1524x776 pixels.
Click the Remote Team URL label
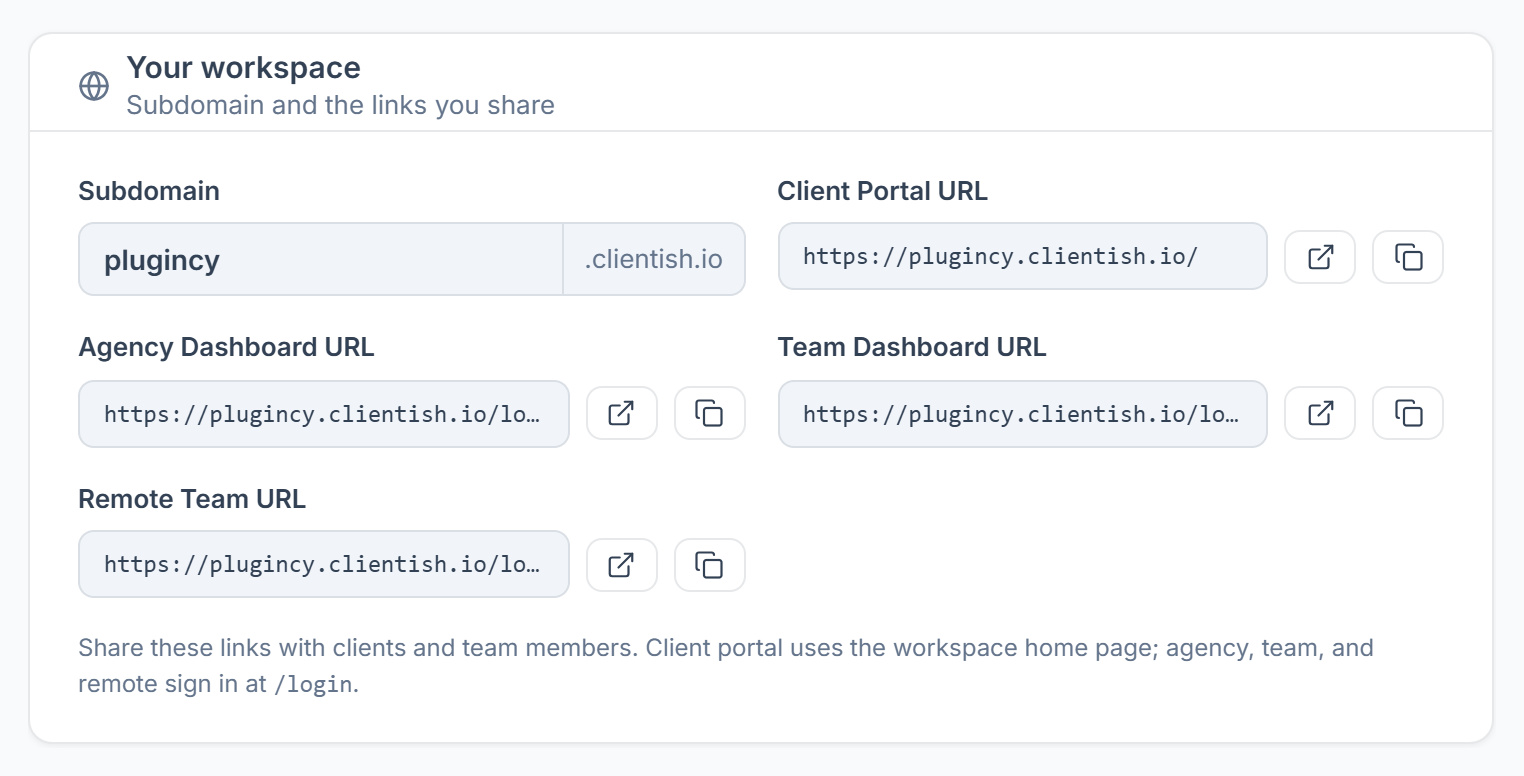[192, 499]
